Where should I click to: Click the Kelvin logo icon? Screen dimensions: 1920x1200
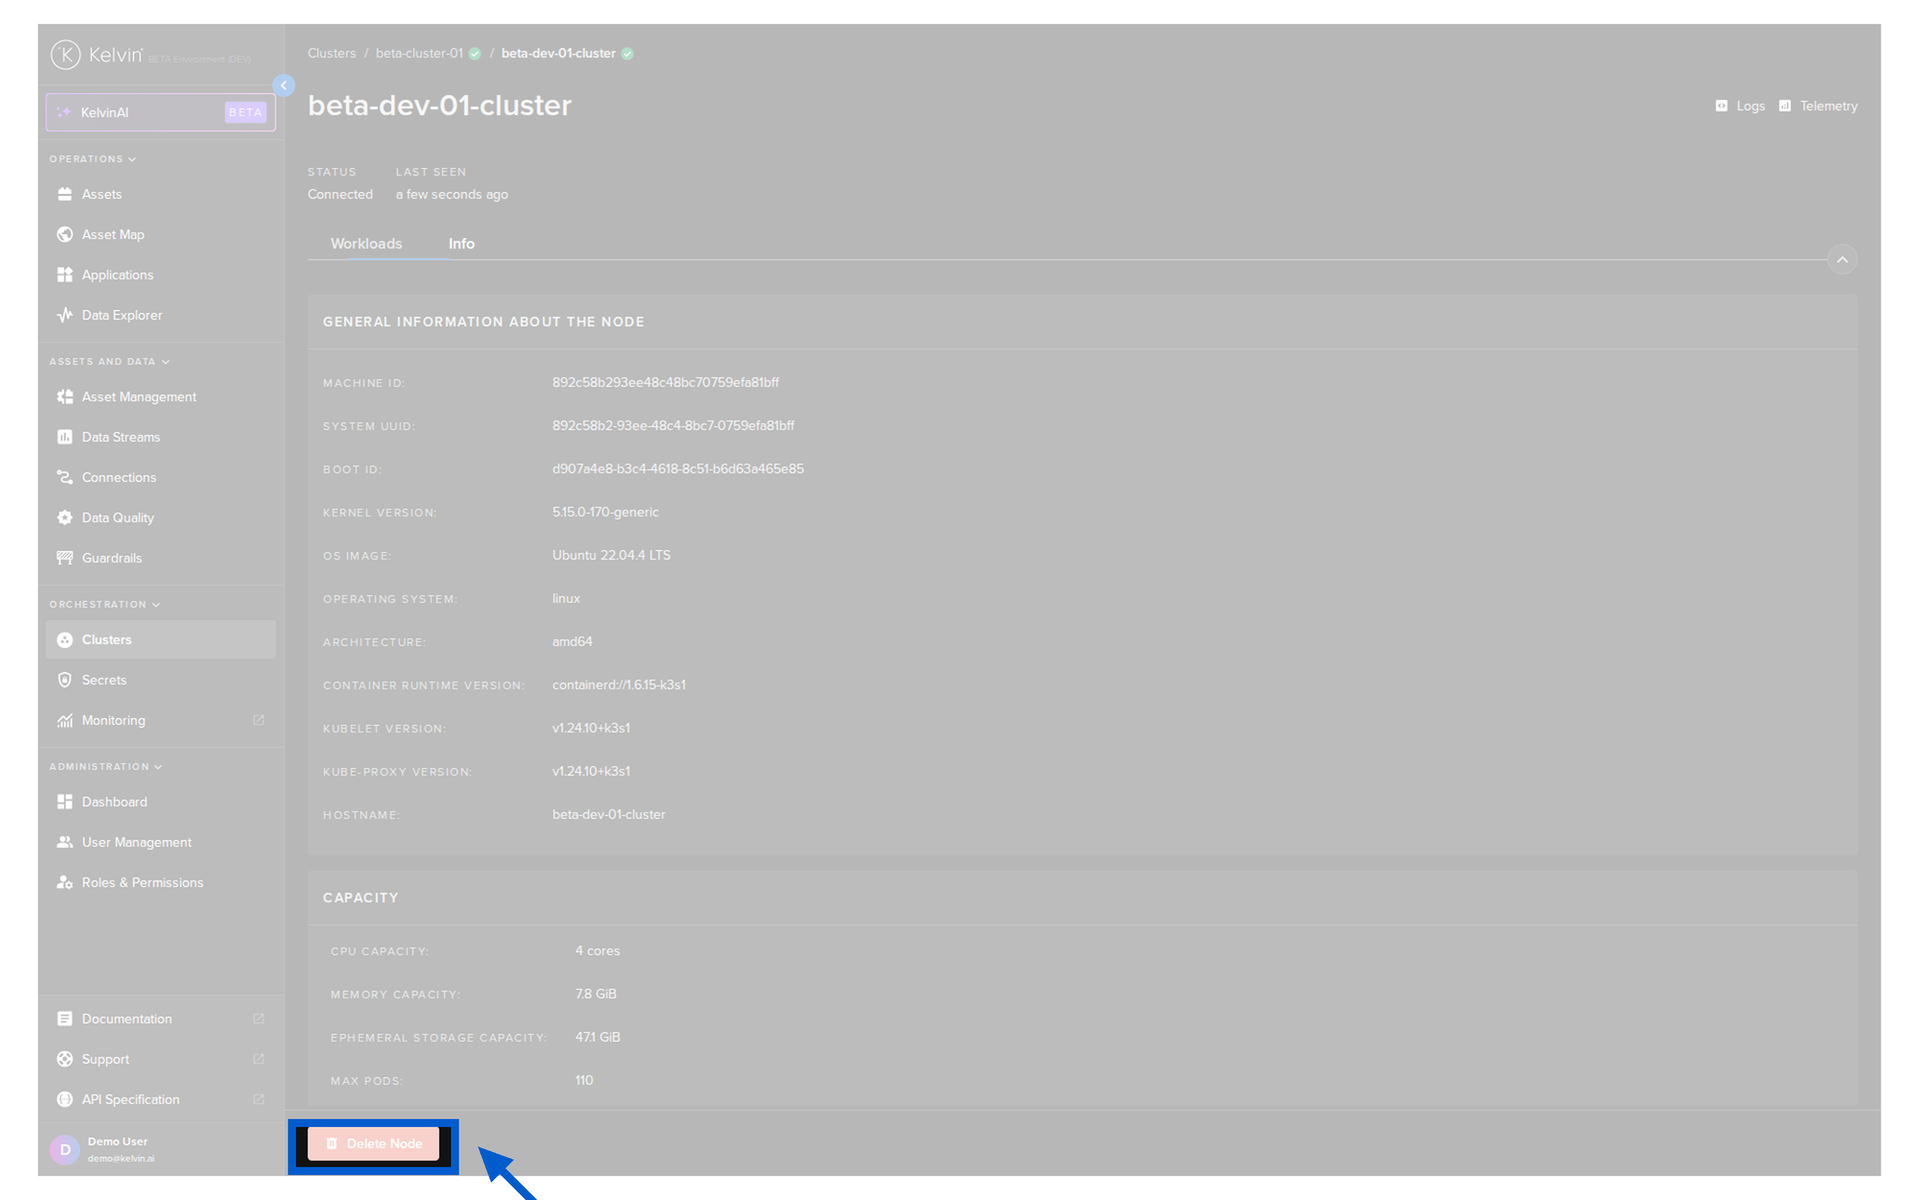66,54
